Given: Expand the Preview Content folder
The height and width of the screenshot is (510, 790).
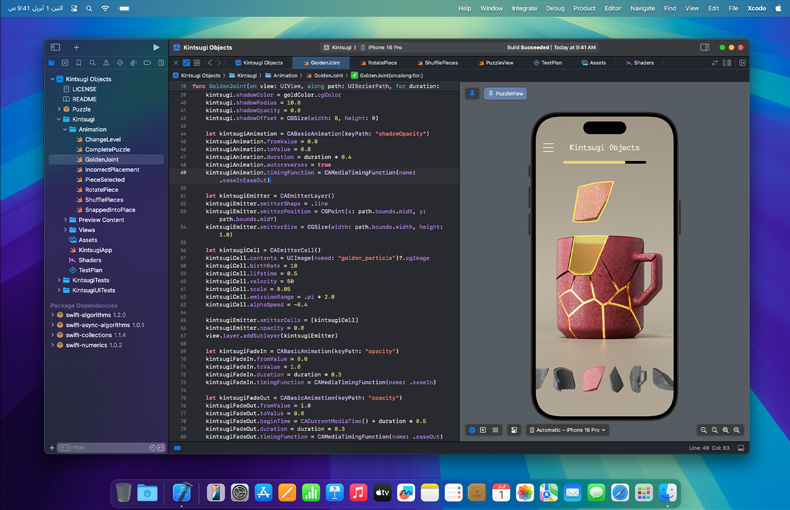Looking at the screenshot, I should click(x=65, y=220).
